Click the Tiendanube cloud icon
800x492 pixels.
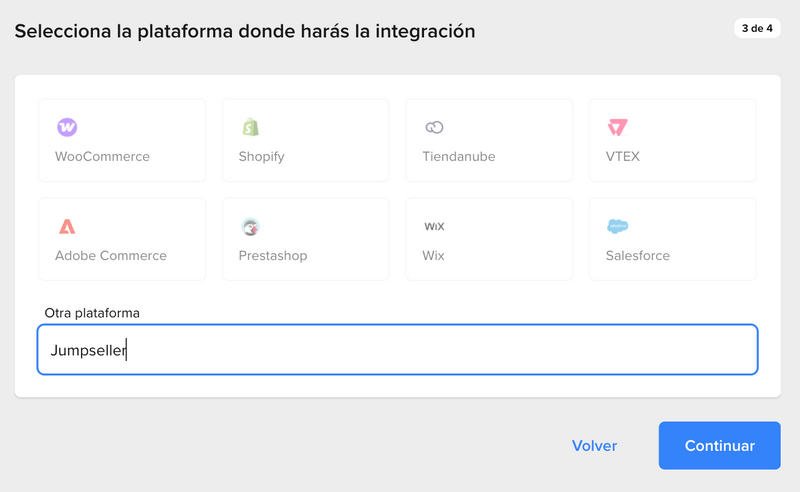434,127
